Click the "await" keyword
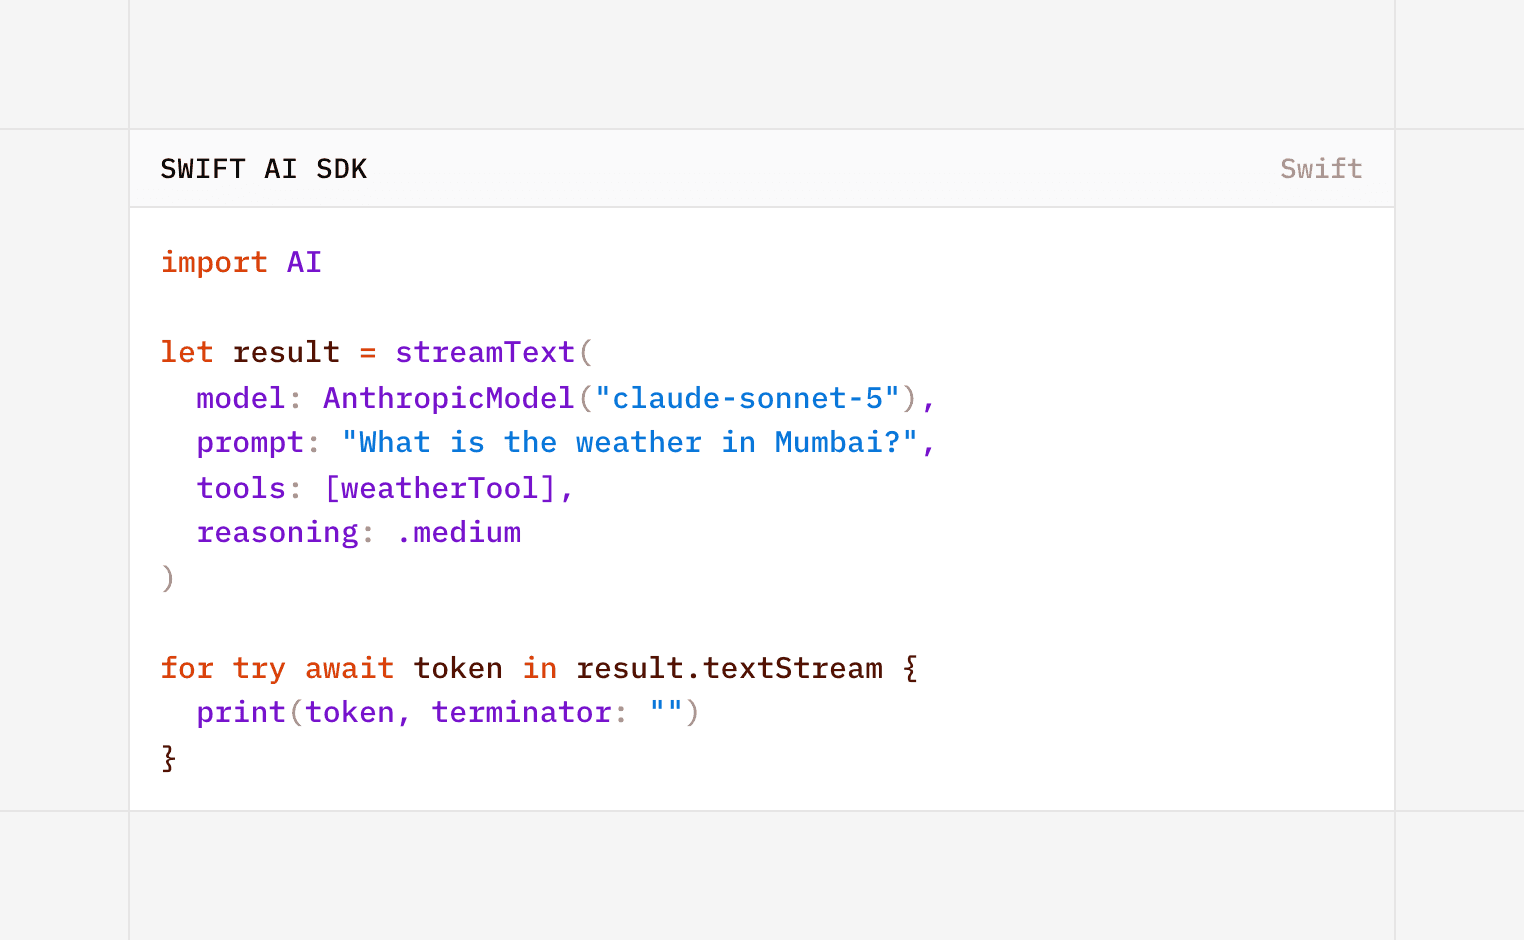 point(349,668)
